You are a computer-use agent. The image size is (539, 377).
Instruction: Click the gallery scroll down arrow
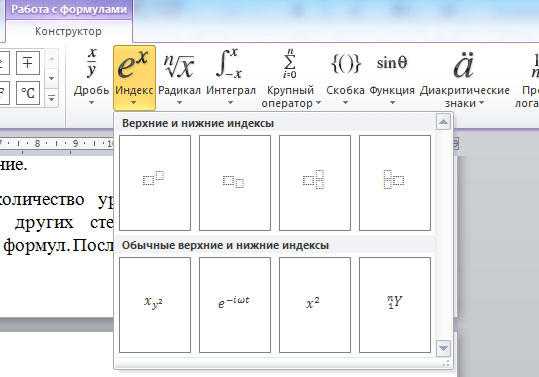(443, 348)
